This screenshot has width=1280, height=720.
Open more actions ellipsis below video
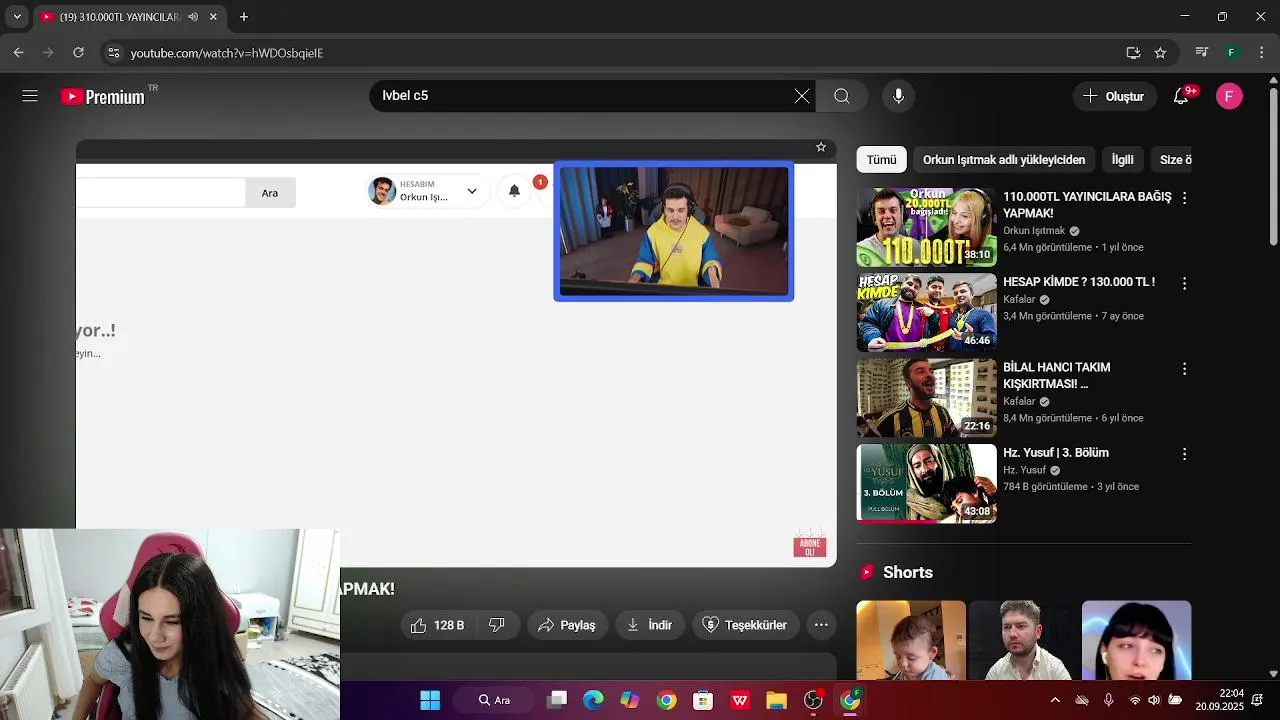[x=821, y=625]
